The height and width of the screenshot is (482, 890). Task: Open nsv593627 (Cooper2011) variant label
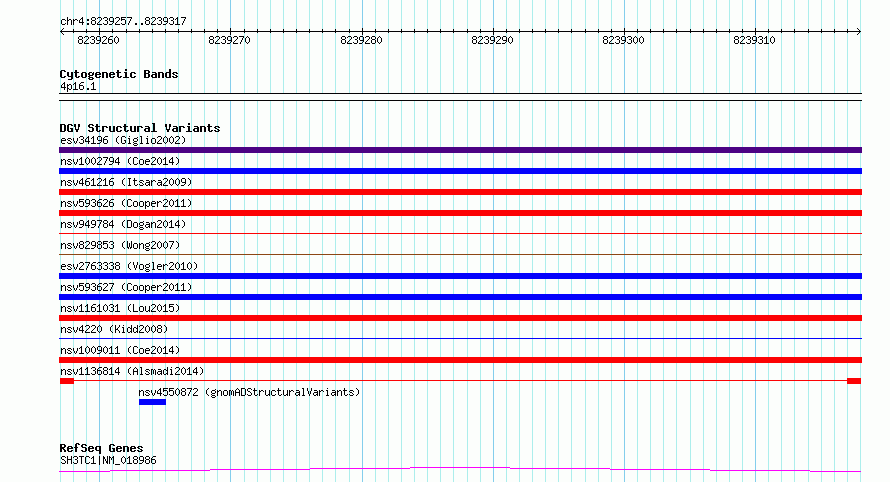126,287
